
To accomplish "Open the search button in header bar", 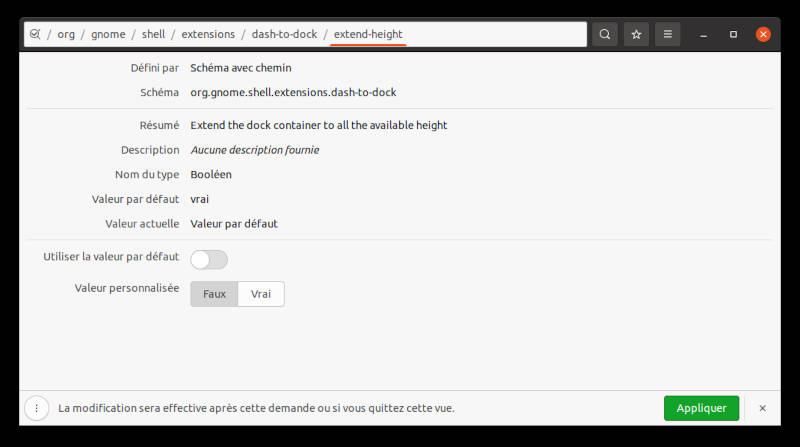I will click(604, 34).
